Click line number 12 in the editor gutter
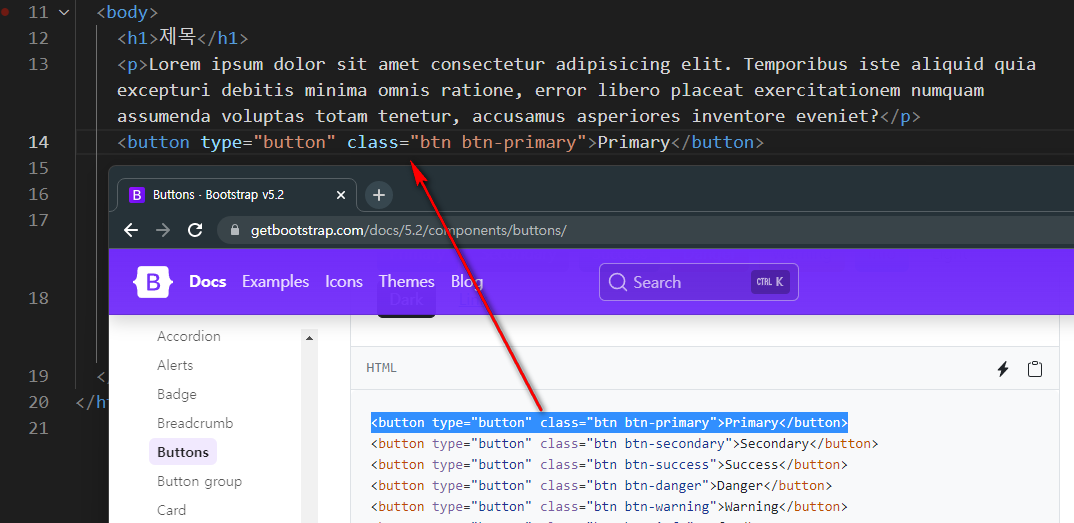The width and height of the screenshot is (1074, 523). (39, 38)
